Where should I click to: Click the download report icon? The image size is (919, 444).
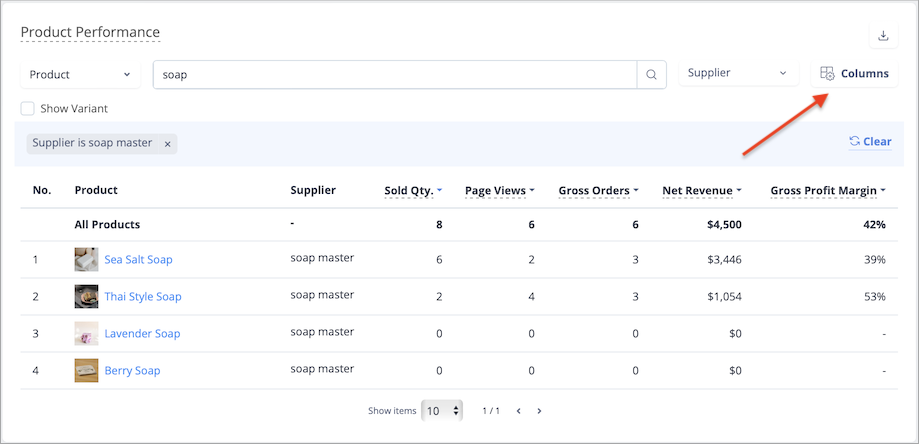pyautogui.click(x=883, y=36)
